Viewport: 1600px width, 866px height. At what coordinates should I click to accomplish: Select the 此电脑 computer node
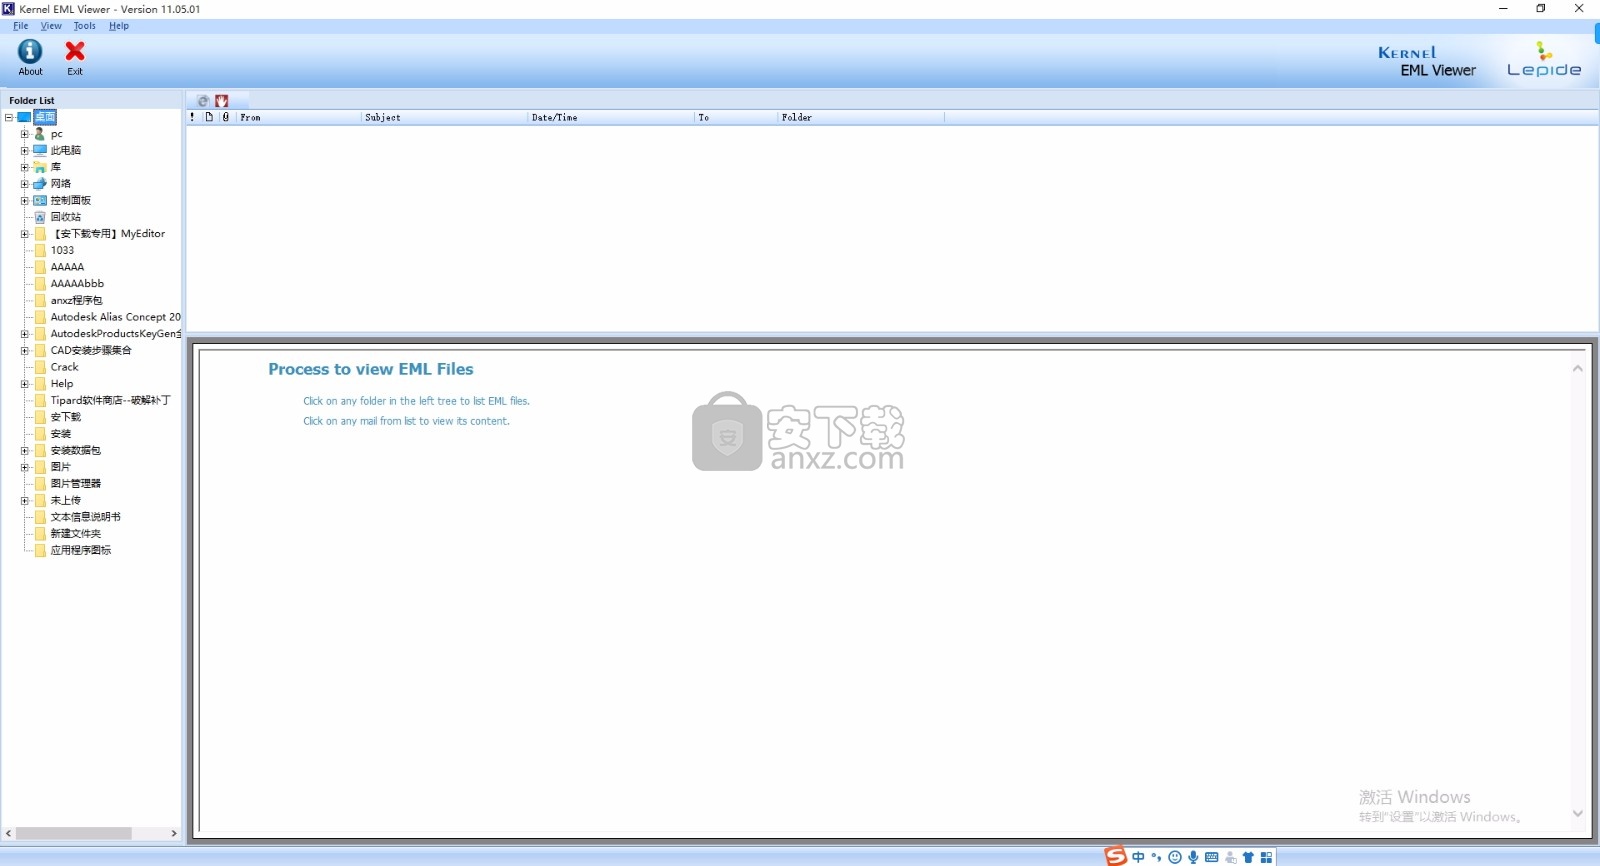click(66, 150)
